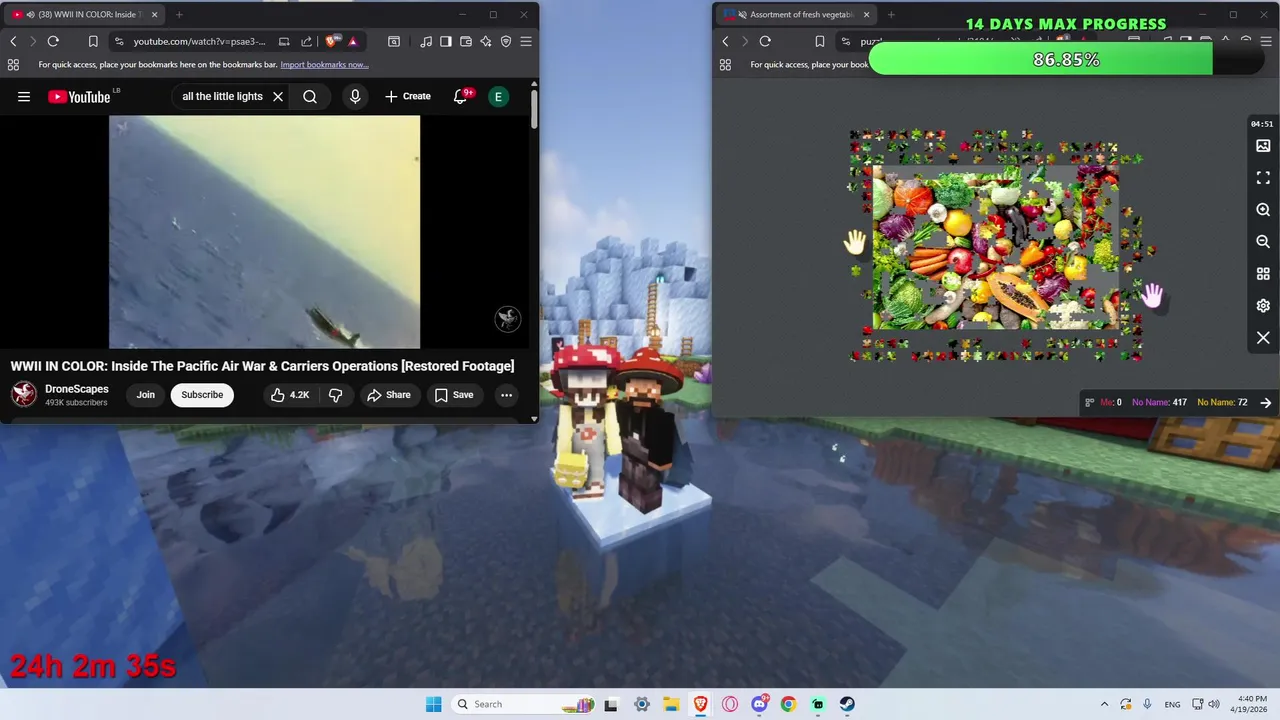Image resolution: width=1280 pixels, height=720 pixels.
Task: Clear the YouTube search text
Action: 278,97
